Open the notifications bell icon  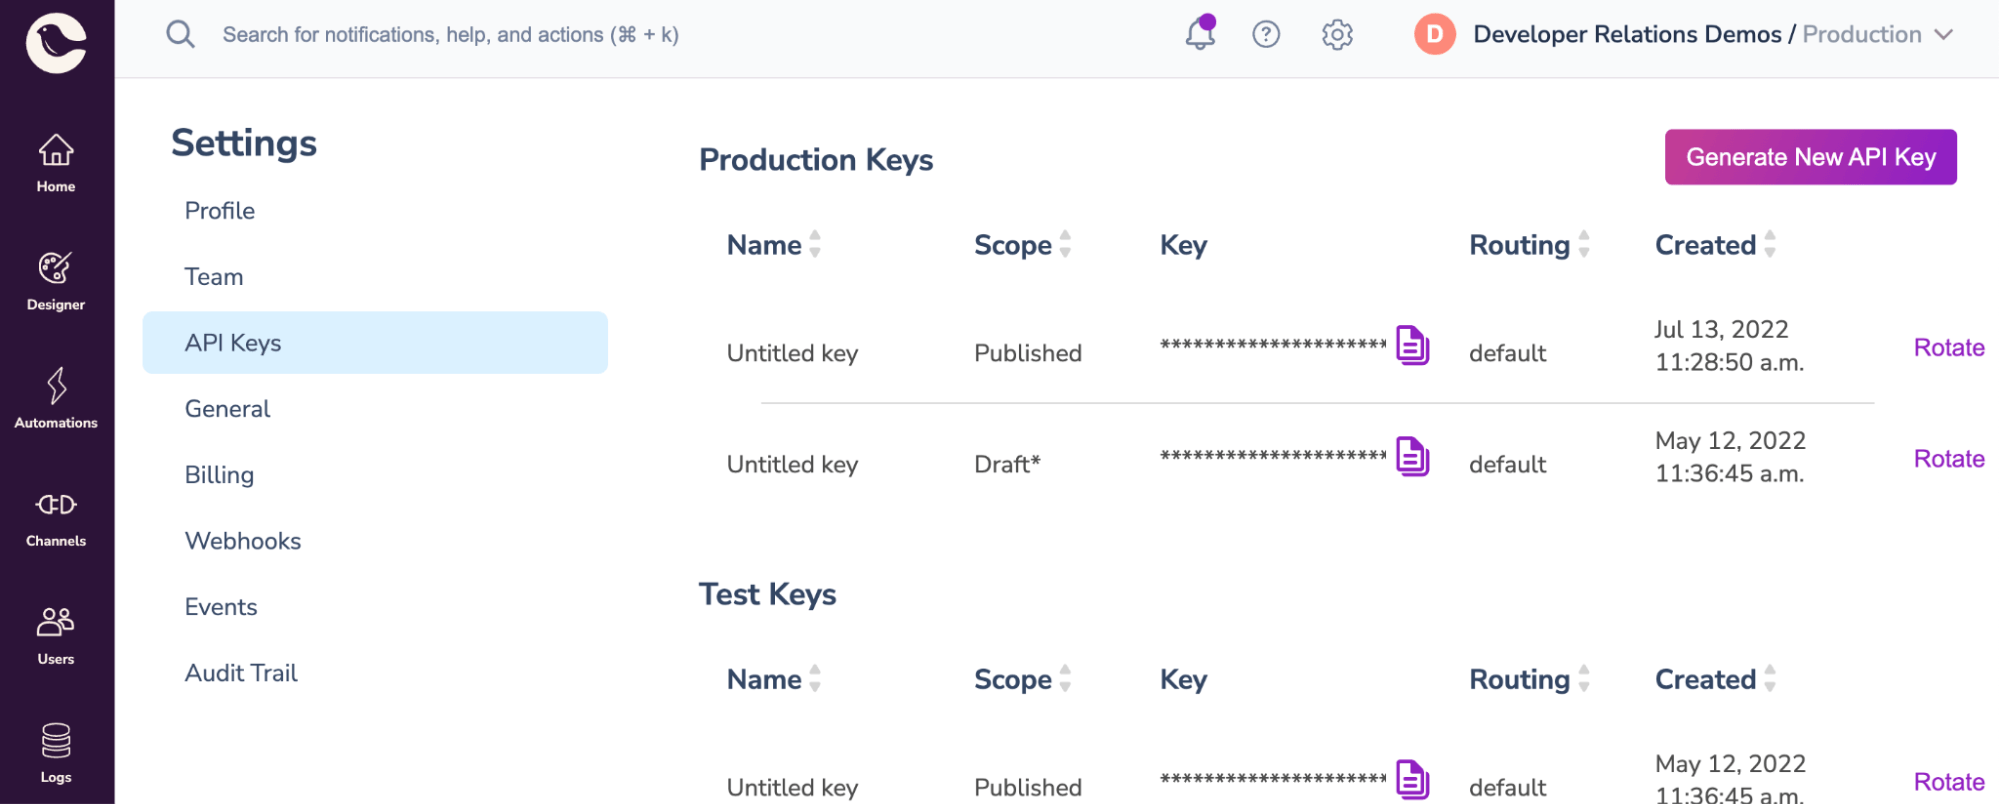[1199, 34]
